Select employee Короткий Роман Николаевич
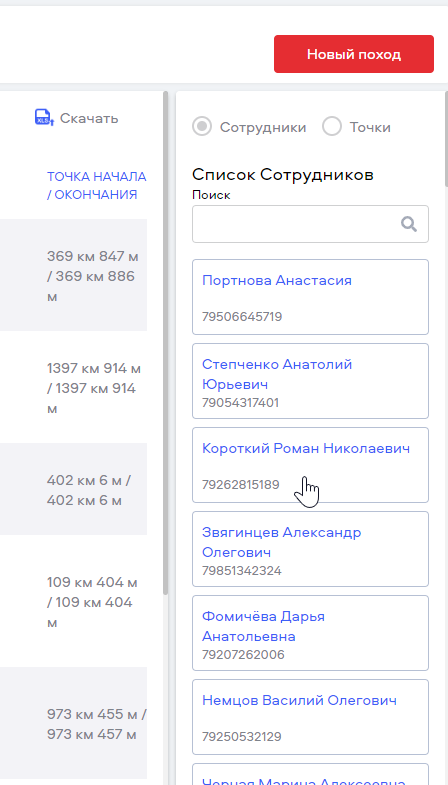Viewport: 448px width, 785px height. [310, 465]
